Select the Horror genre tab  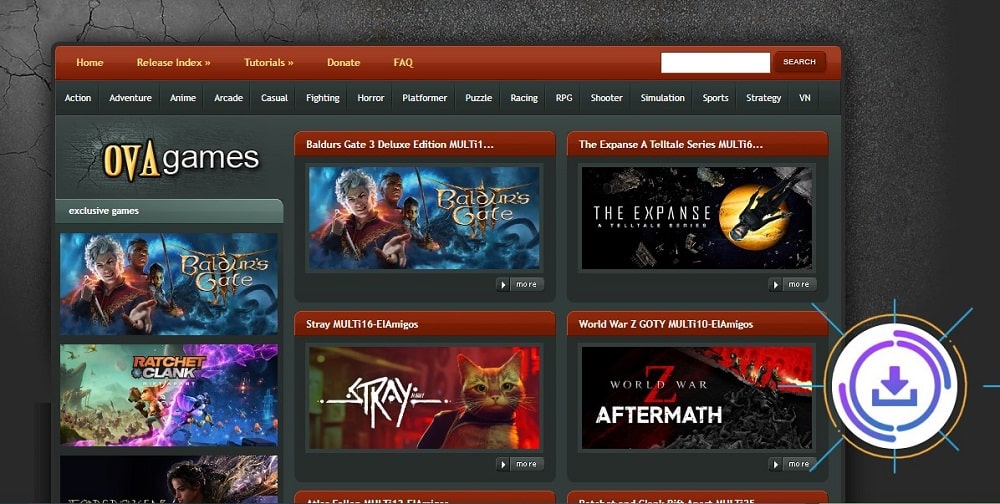point(371,98)
